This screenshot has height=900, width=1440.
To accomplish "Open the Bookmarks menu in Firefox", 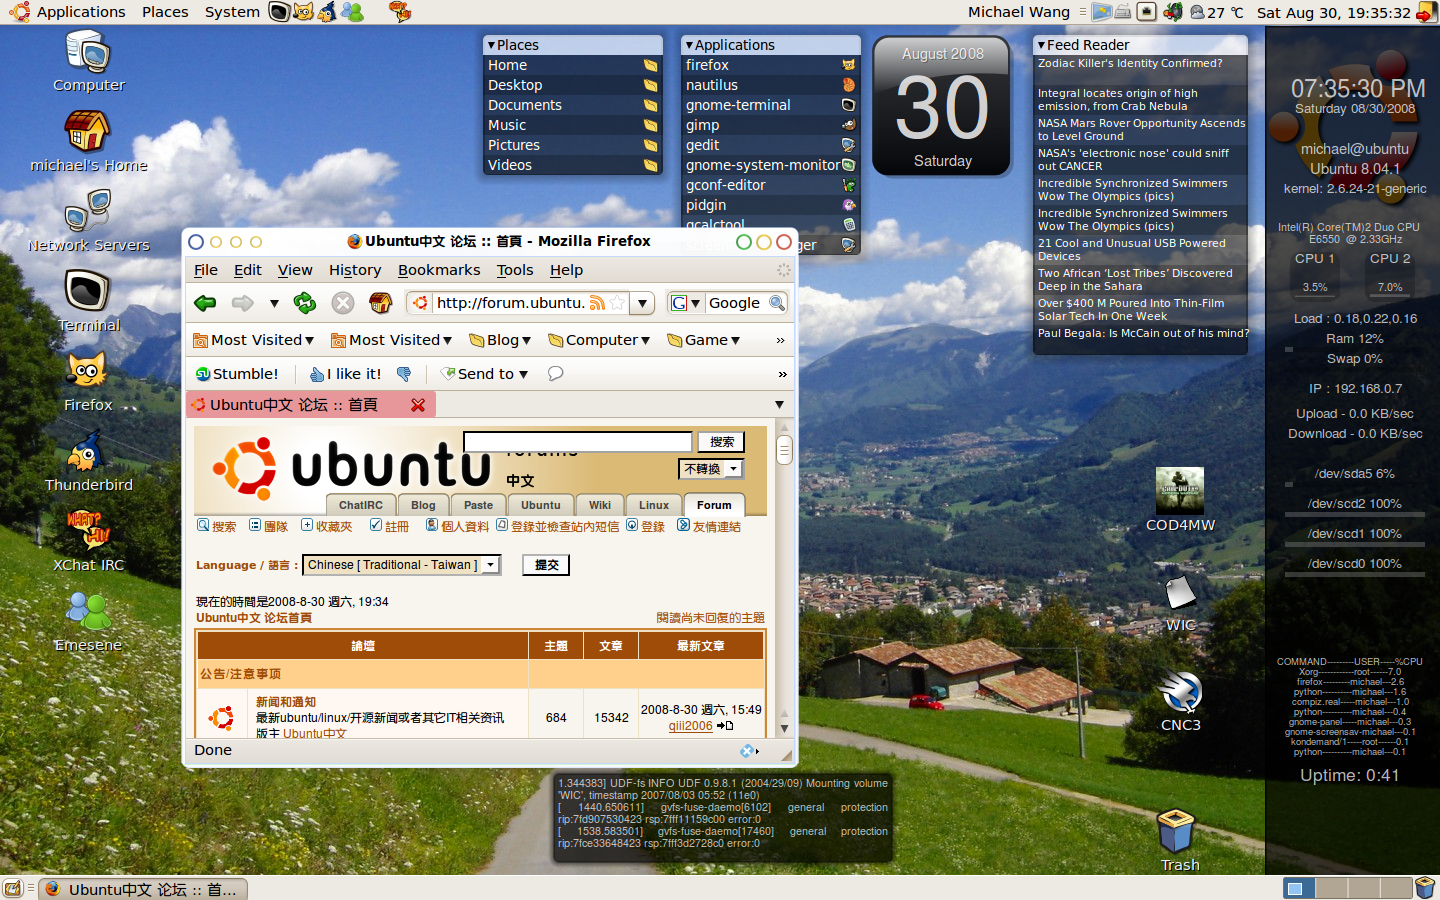I will (439, 270).
